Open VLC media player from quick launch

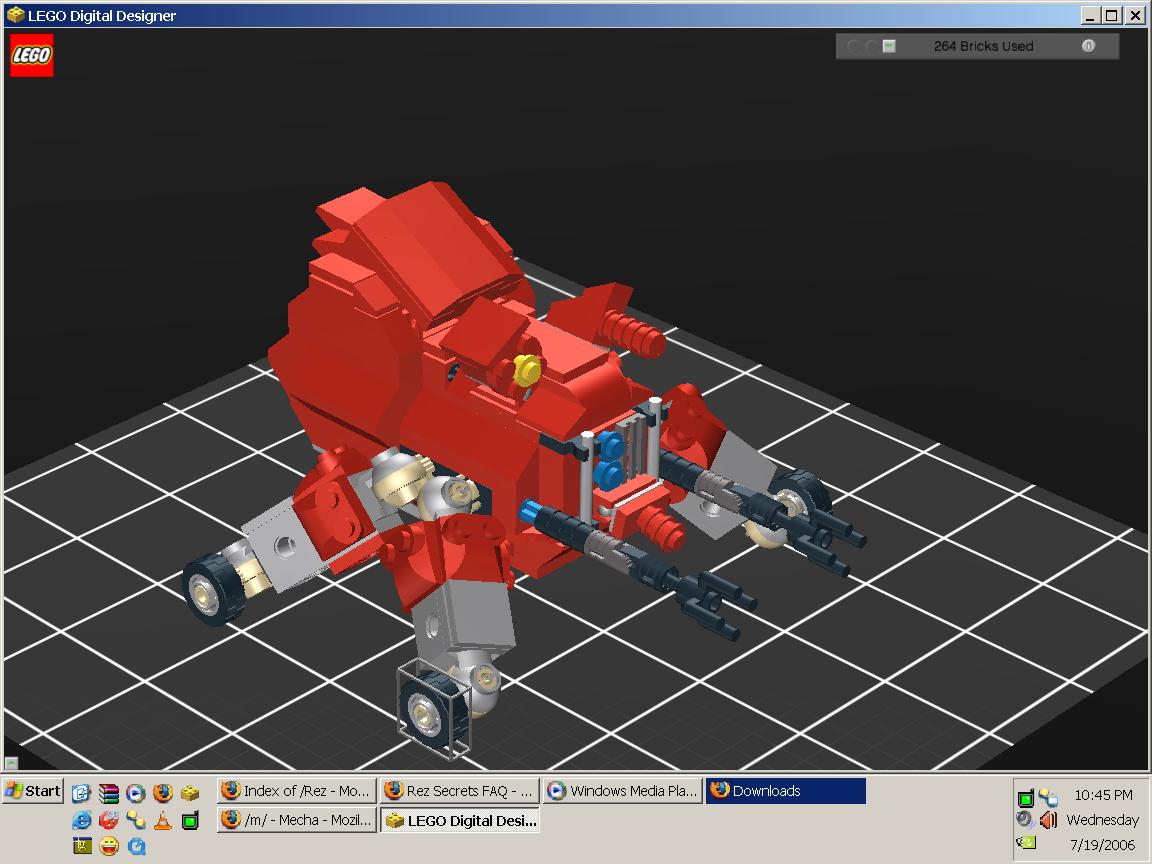pos(163,820)
